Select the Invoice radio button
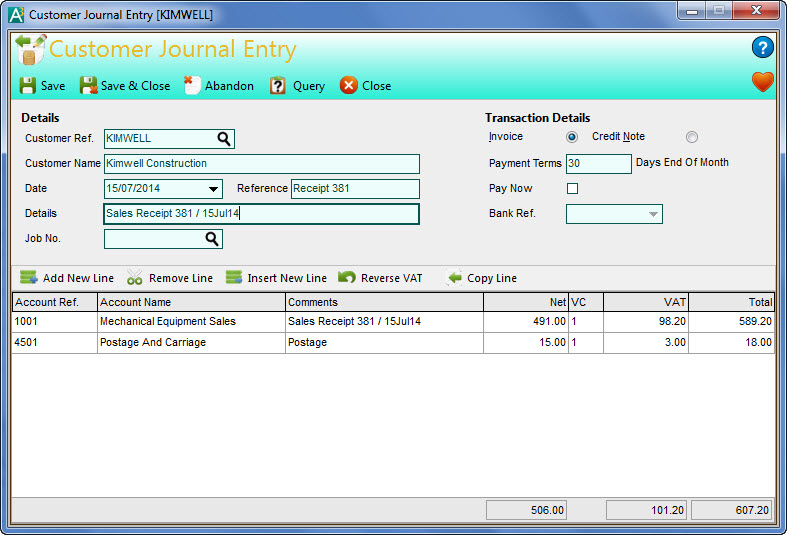 click(572, 137)
